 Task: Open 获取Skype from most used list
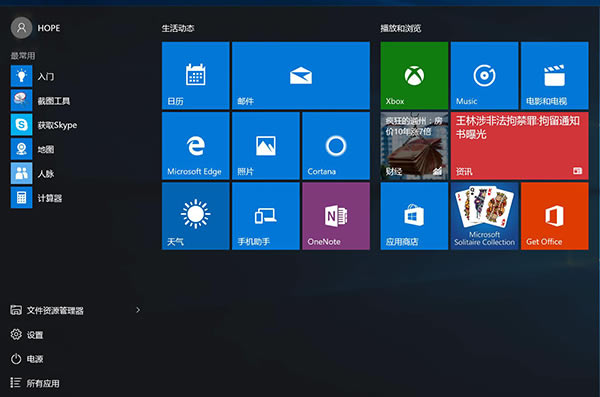point(44,125)
